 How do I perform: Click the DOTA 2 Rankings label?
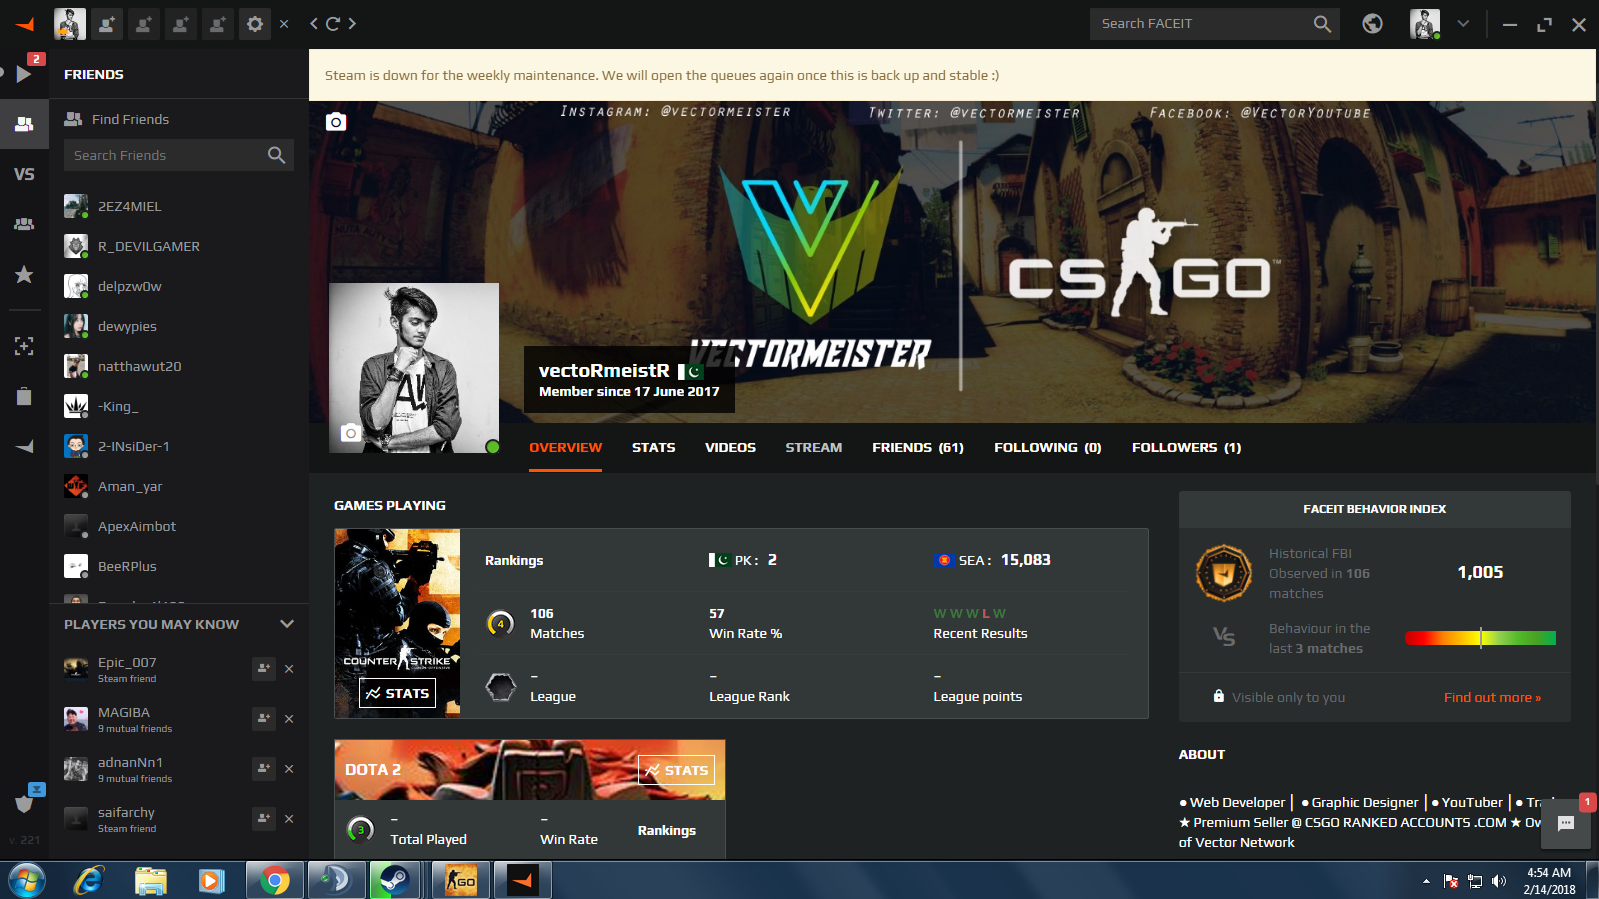click(x=667, y=831)
